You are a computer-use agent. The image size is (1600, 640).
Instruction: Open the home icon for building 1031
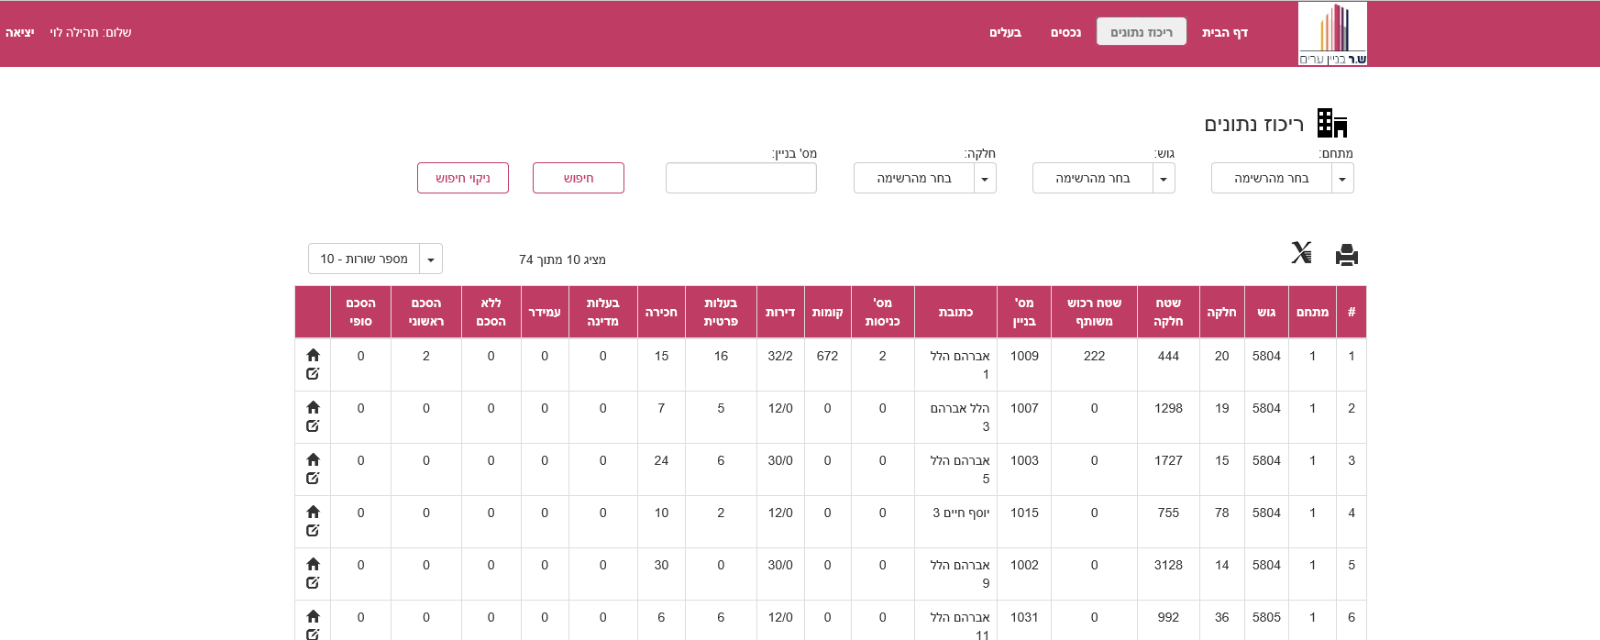(313, 616)
